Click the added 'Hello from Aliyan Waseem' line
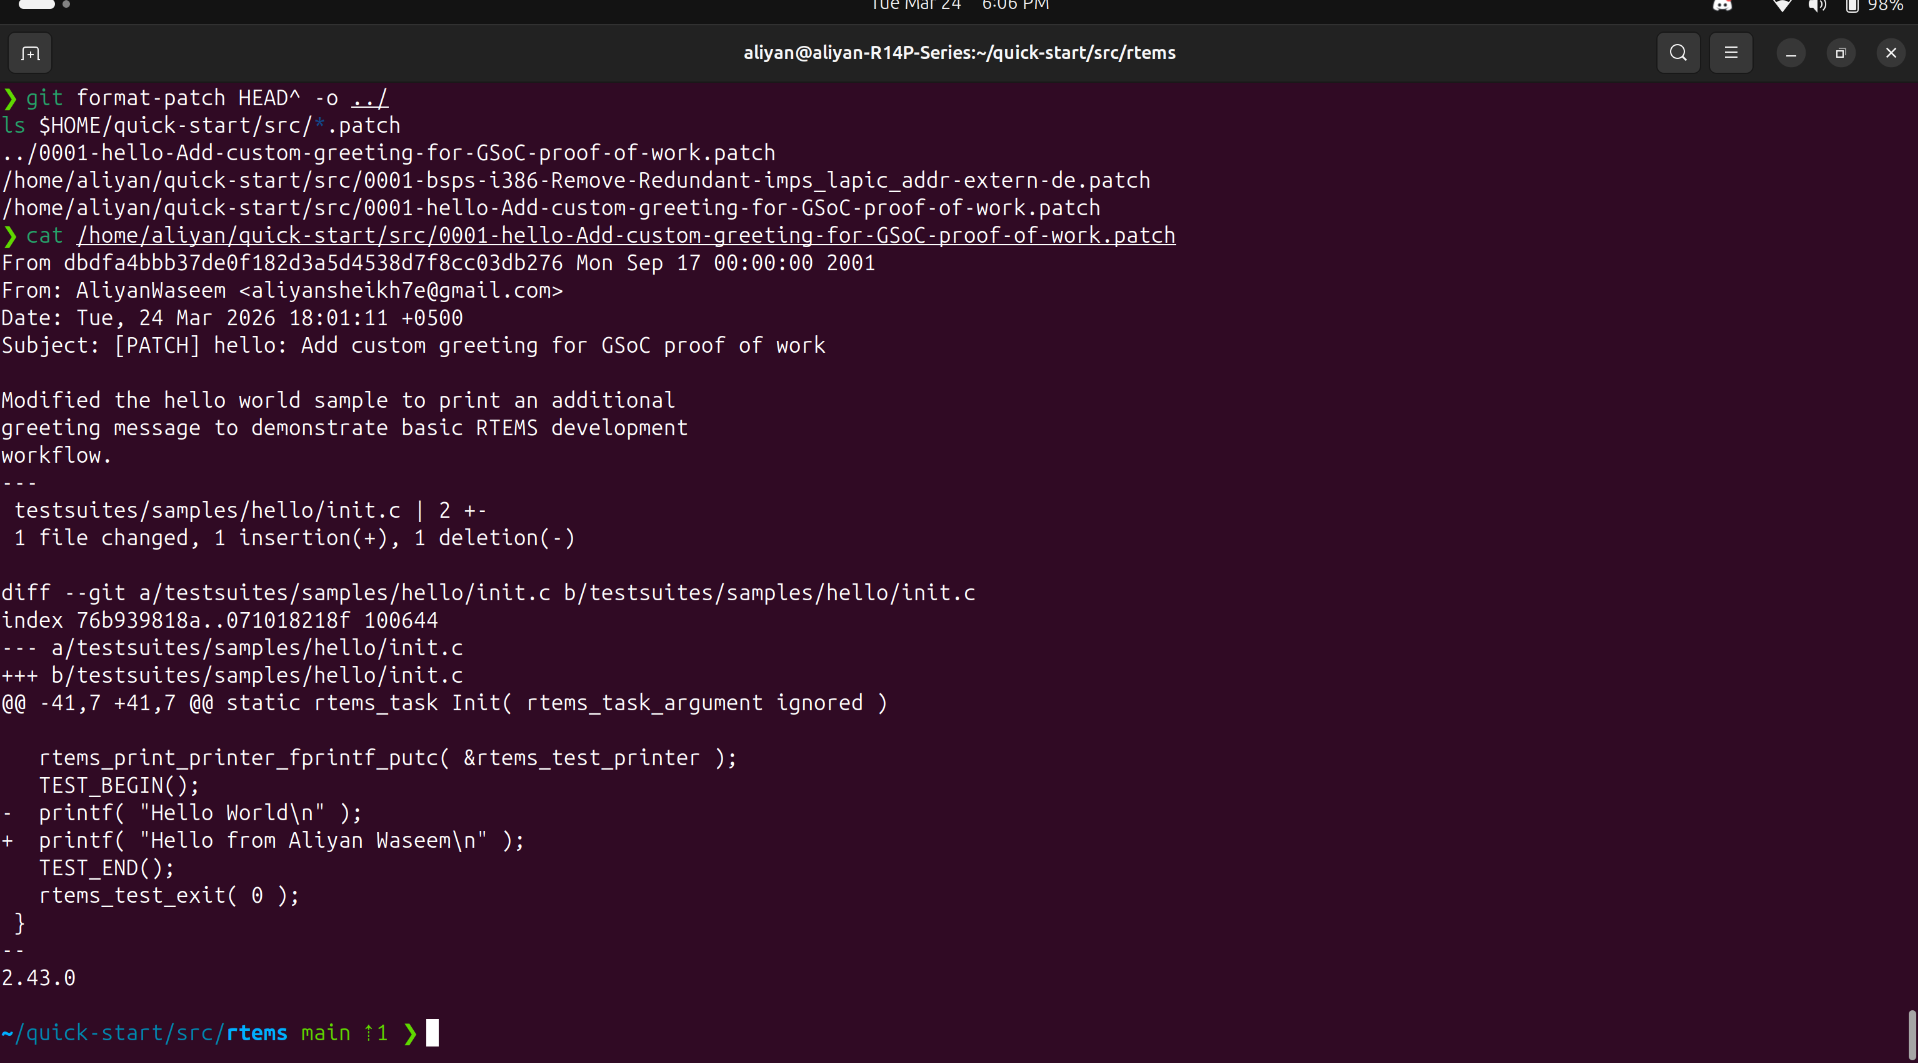Viewport: 1918px width, 1063px height. click(280, 841)
